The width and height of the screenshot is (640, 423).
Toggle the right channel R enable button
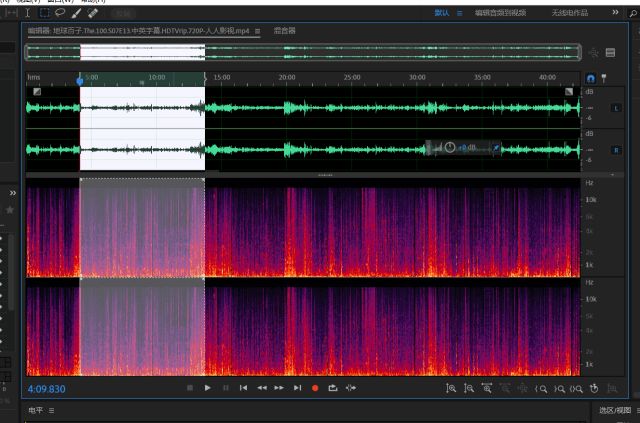(x=615, y=150)
